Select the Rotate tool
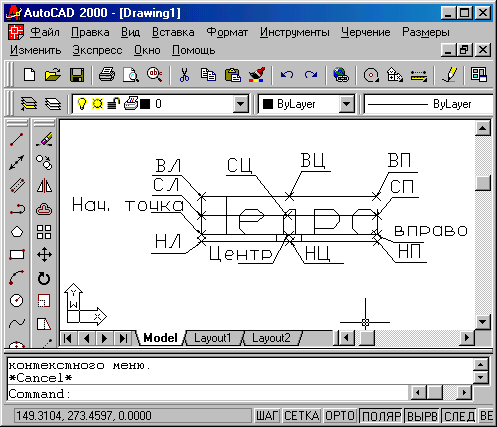The width and height of the screenshot is (497, 427). [44, 278]
